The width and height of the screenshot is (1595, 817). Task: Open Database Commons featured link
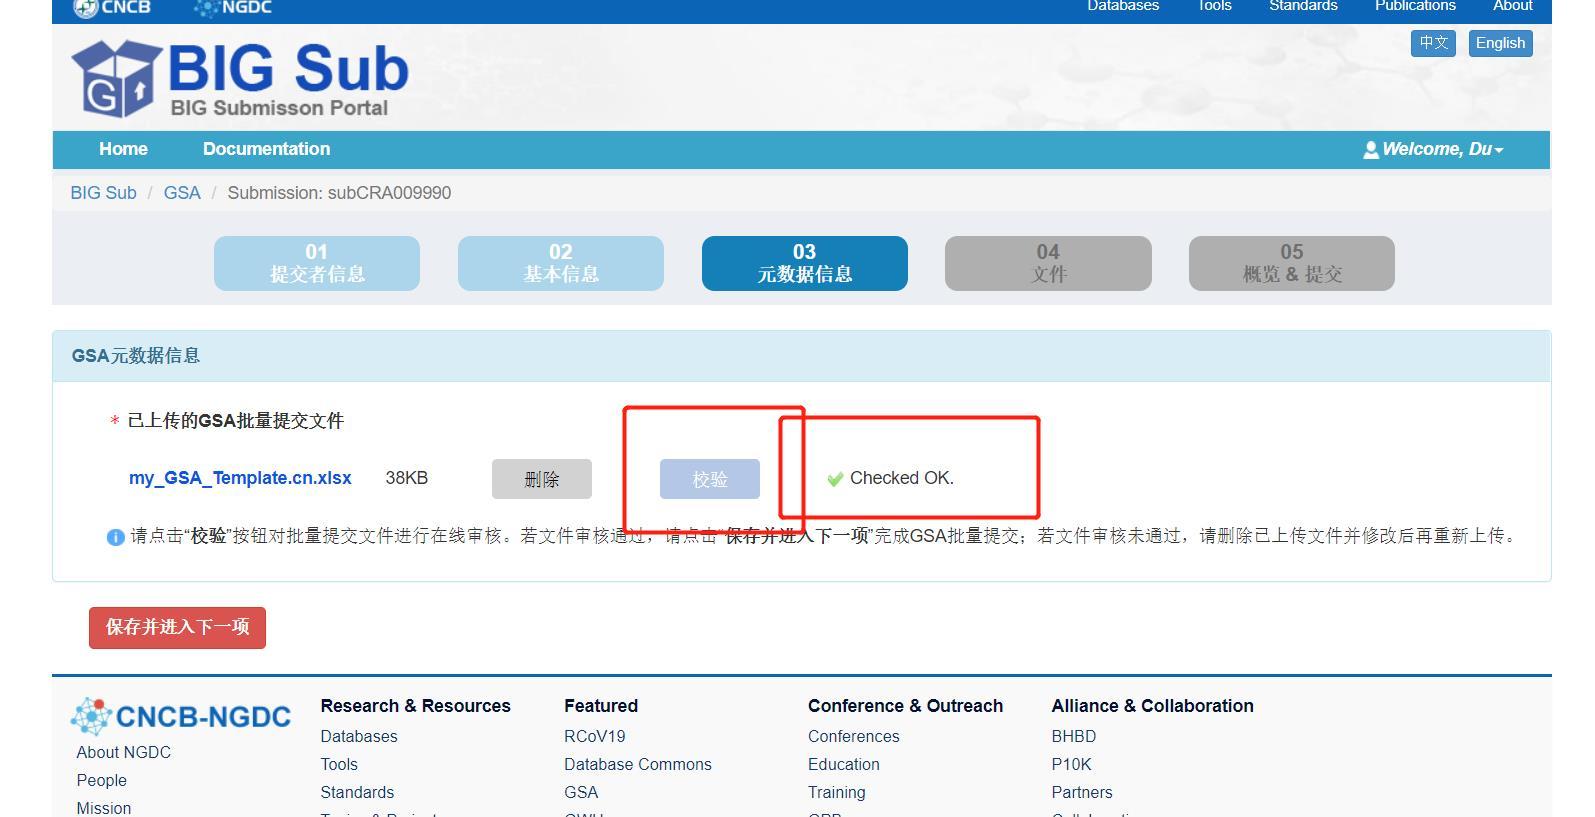[x=638, y=764]
